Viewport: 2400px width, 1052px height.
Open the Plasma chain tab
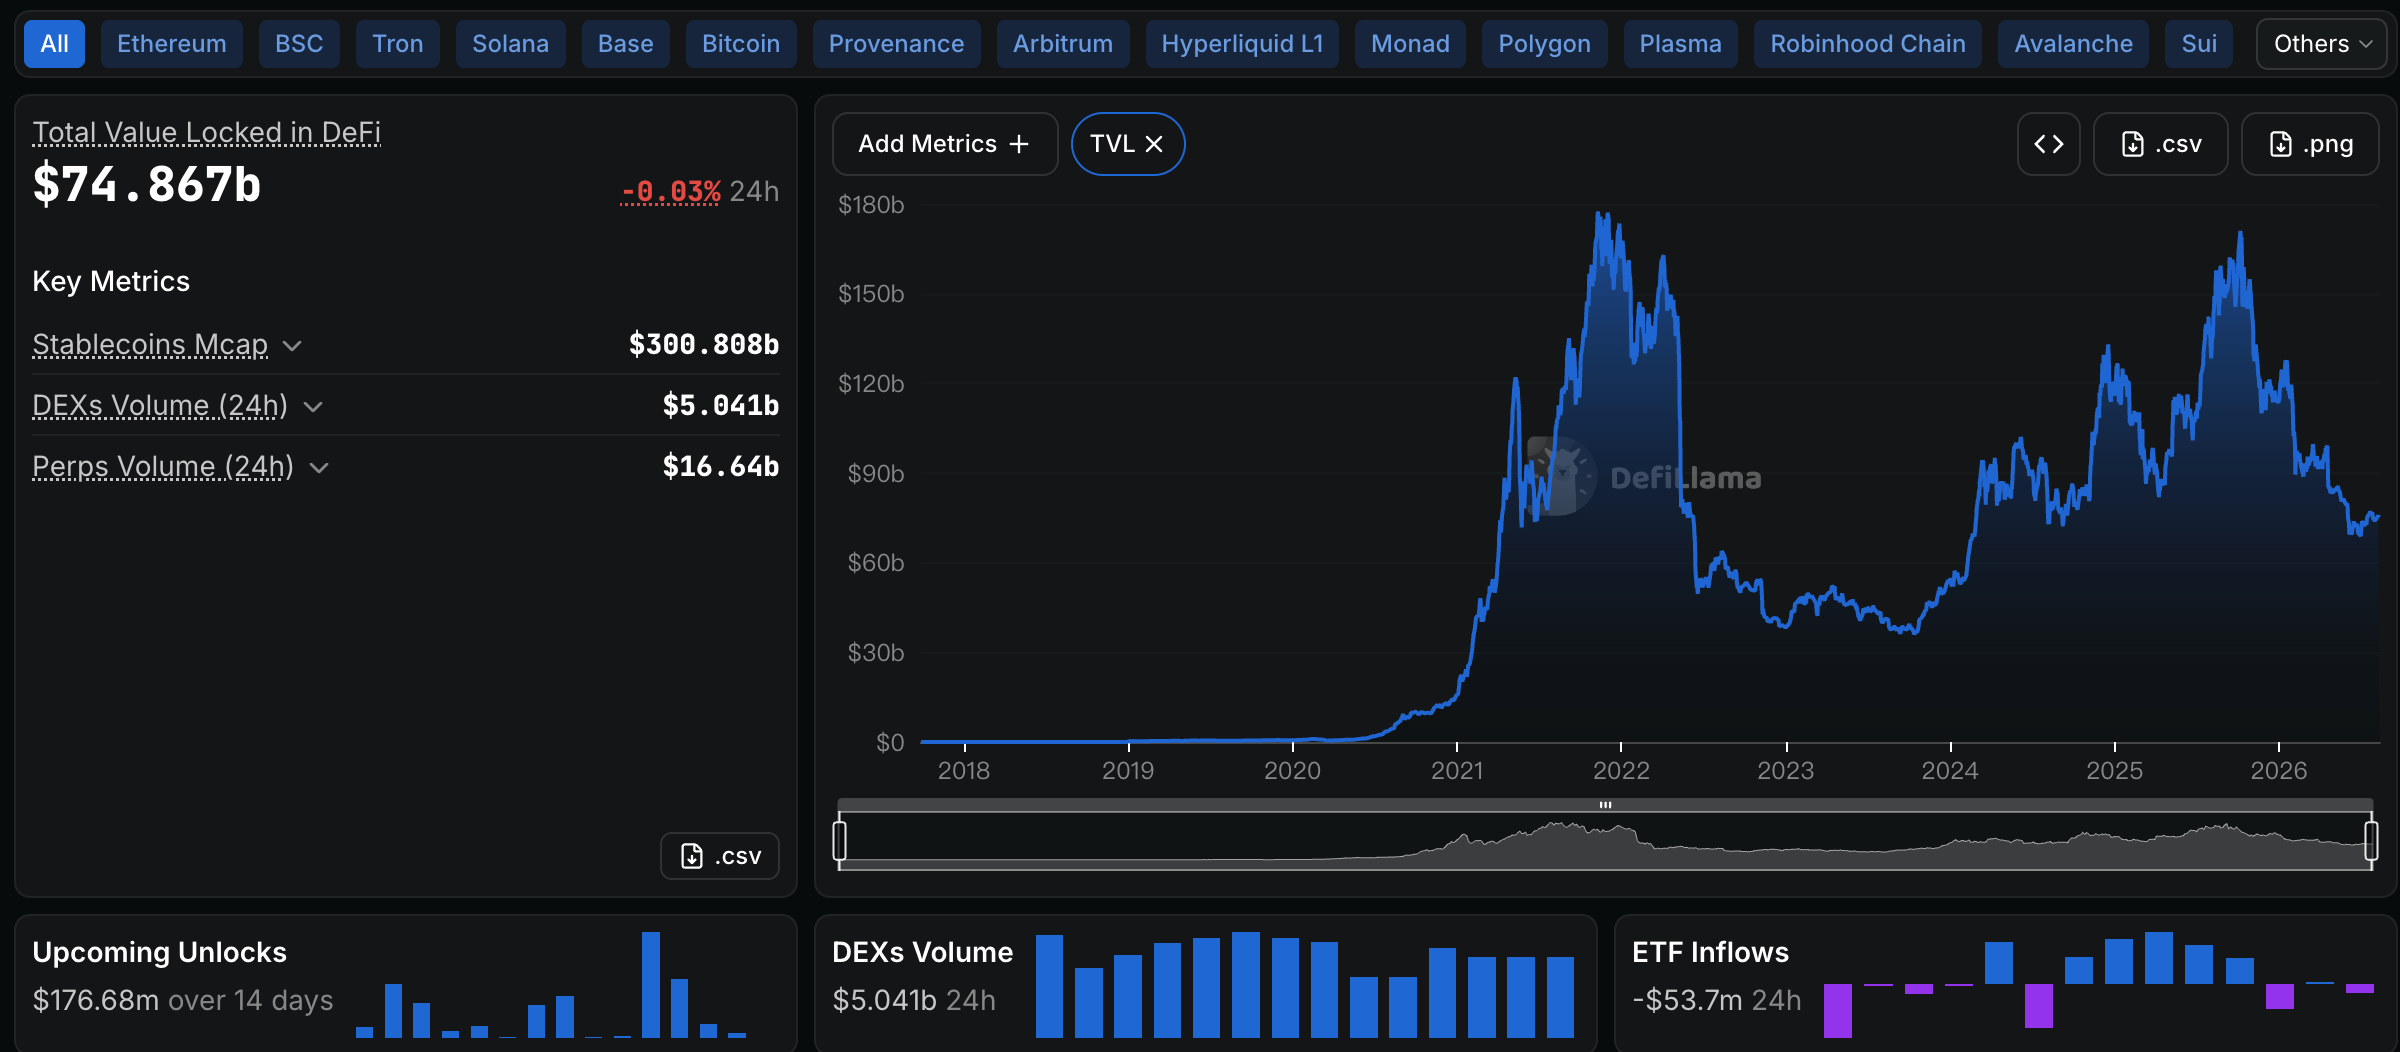click(x=1681, y=44)
